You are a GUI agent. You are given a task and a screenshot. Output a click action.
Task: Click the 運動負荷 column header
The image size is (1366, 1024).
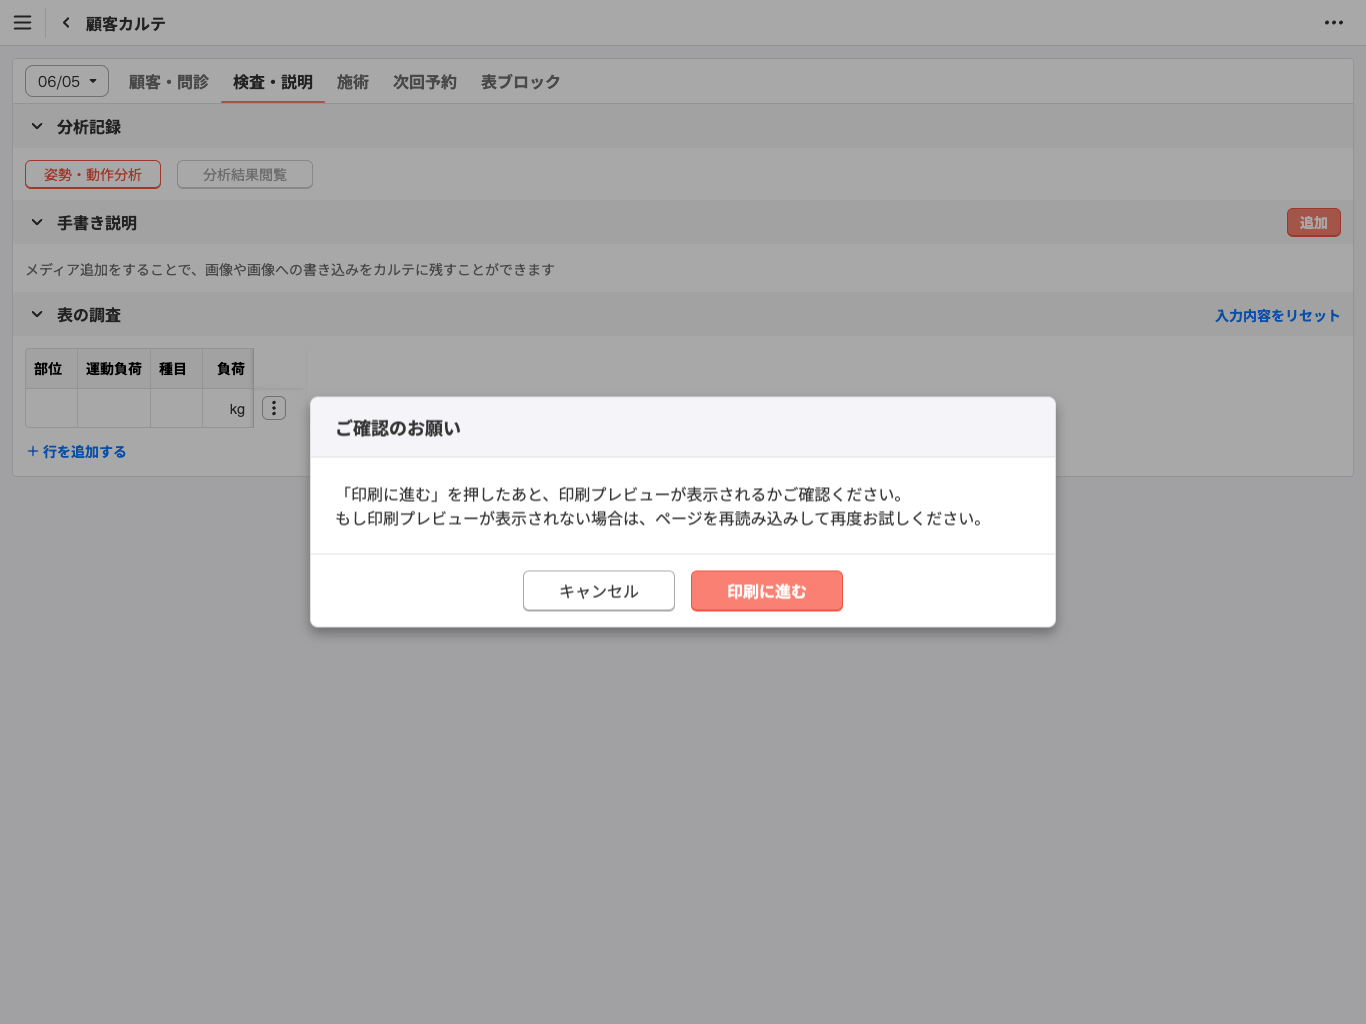(x=114, y=369)
